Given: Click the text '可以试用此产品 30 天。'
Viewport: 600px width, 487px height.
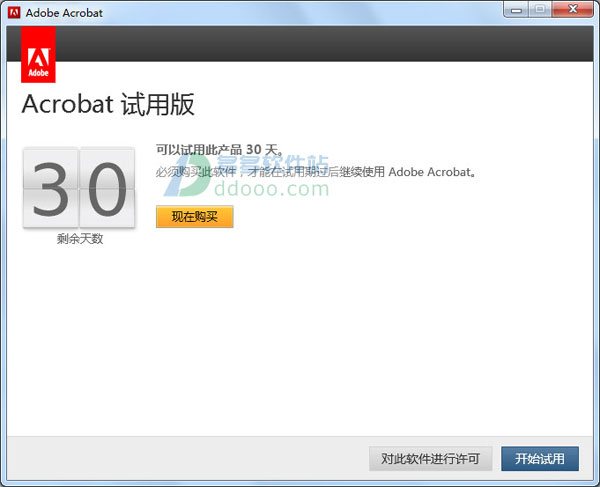Looking at the screenshot, I should (x=220, y=149).
